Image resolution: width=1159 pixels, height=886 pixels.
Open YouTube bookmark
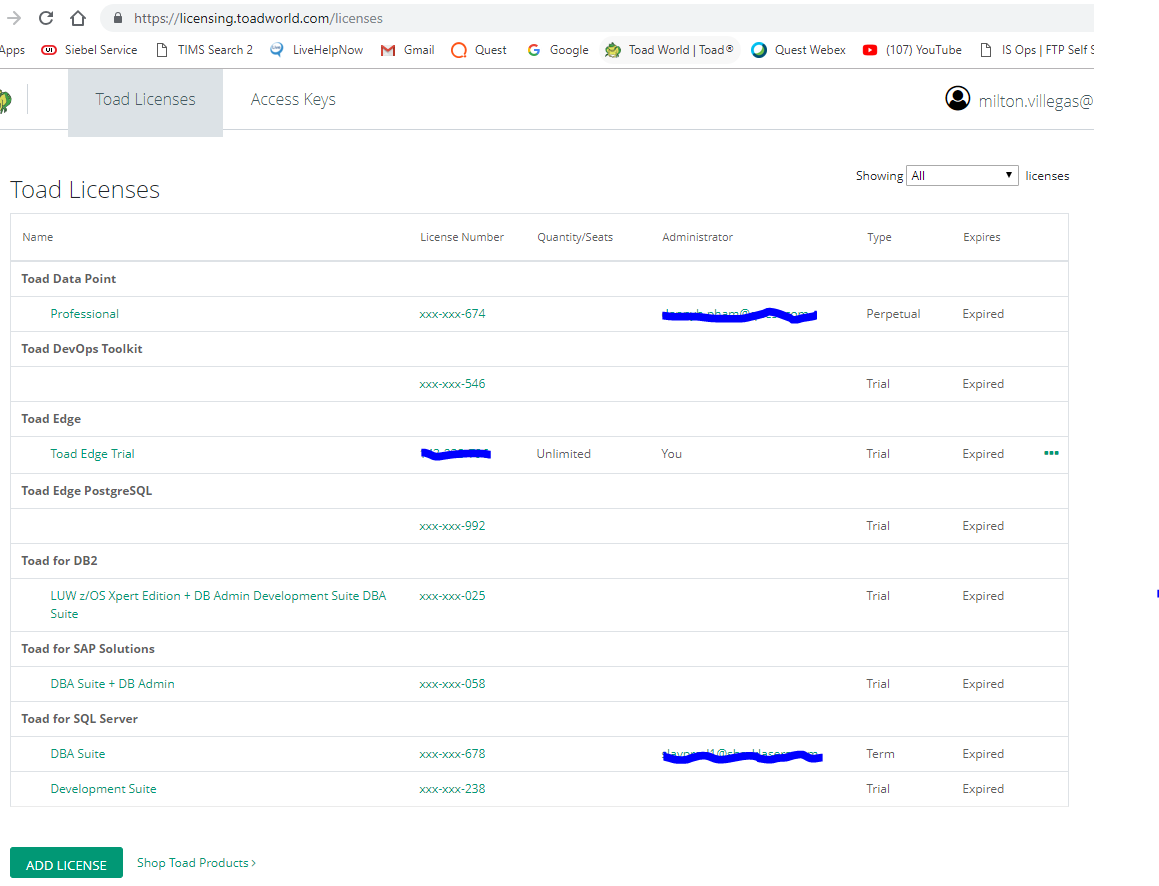coord(912,50)
